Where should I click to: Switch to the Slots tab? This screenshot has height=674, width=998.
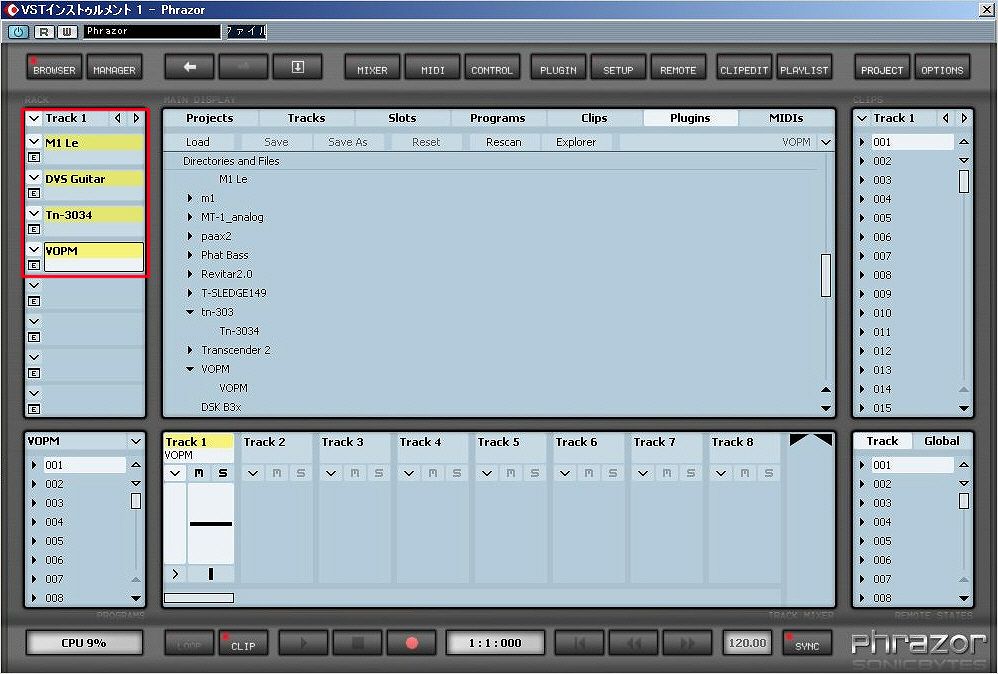point(402,118)
